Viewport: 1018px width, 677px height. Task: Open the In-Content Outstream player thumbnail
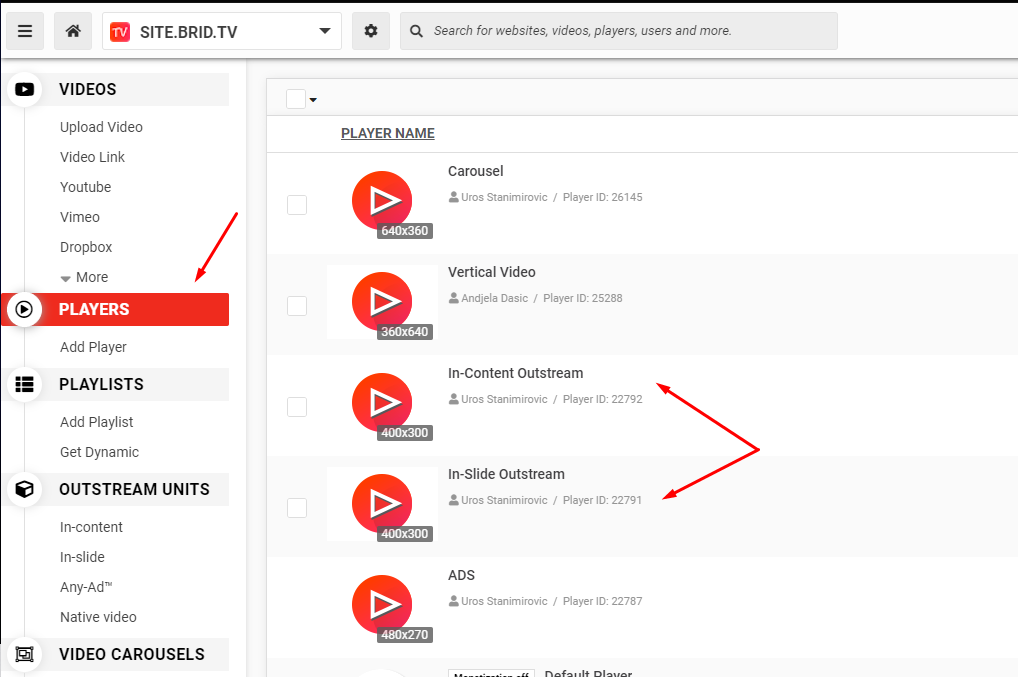tap(383, 404)
